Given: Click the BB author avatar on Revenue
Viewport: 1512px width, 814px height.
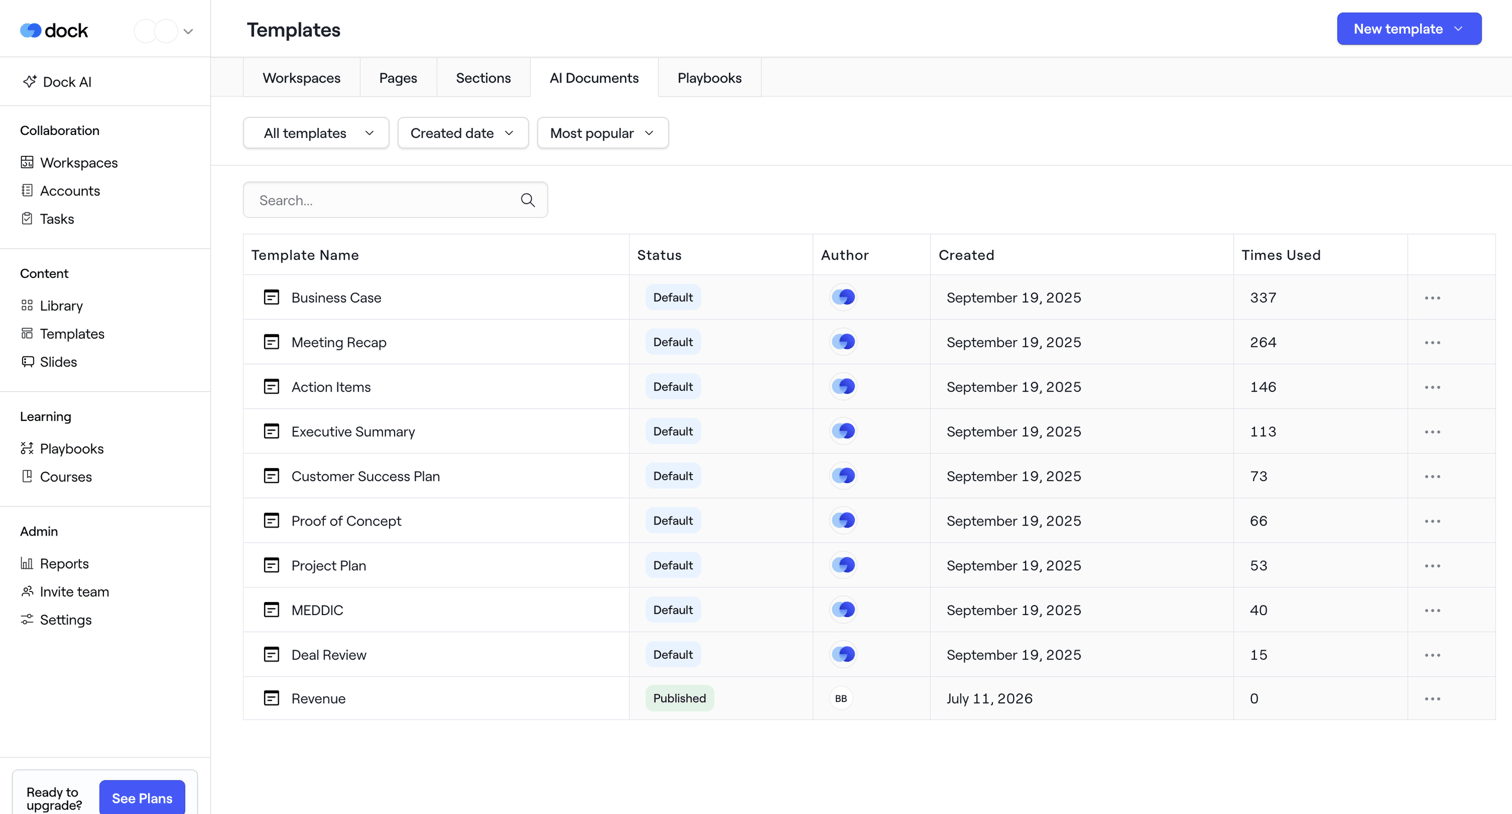Looking at the screenshot, I should (841, 698).
